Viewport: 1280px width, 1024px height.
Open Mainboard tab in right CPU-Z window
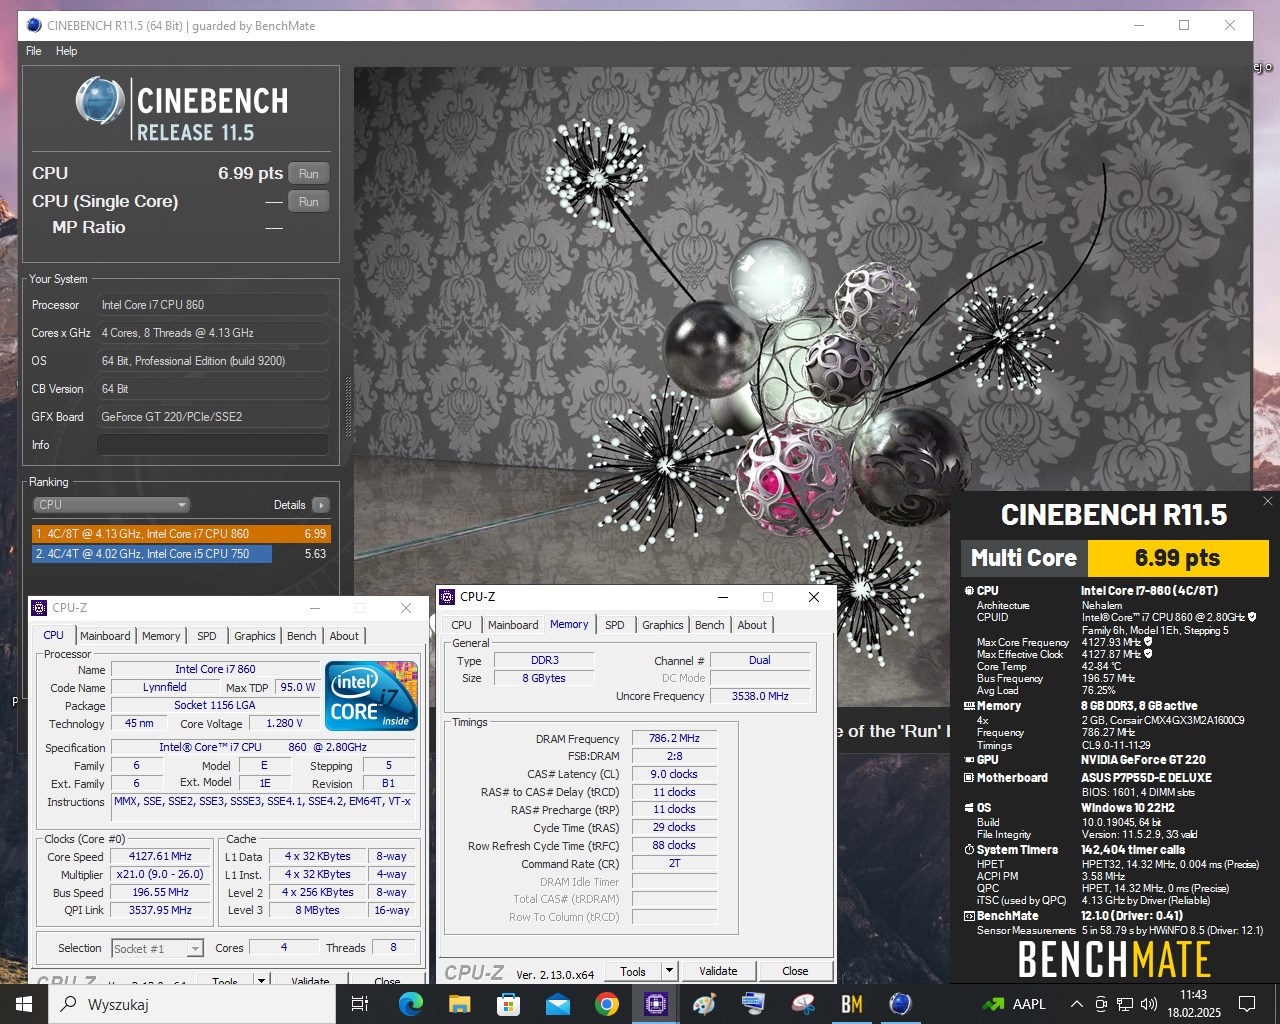click(x=513, y=625)
